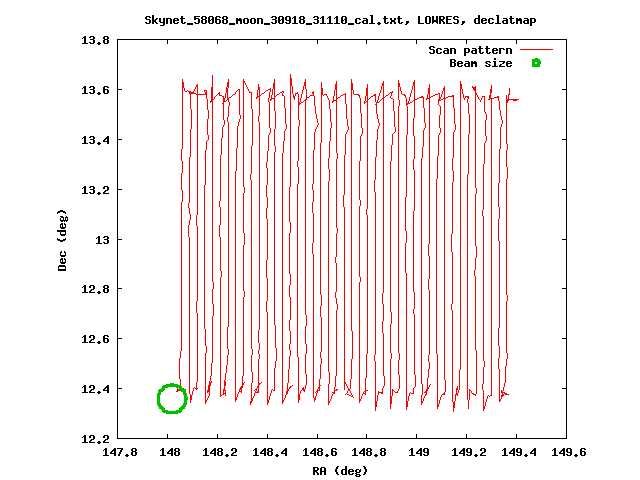This screenshot has width=640, height=480.
Task: Click y-axis tick label 13.4
Action: (96, 140)
